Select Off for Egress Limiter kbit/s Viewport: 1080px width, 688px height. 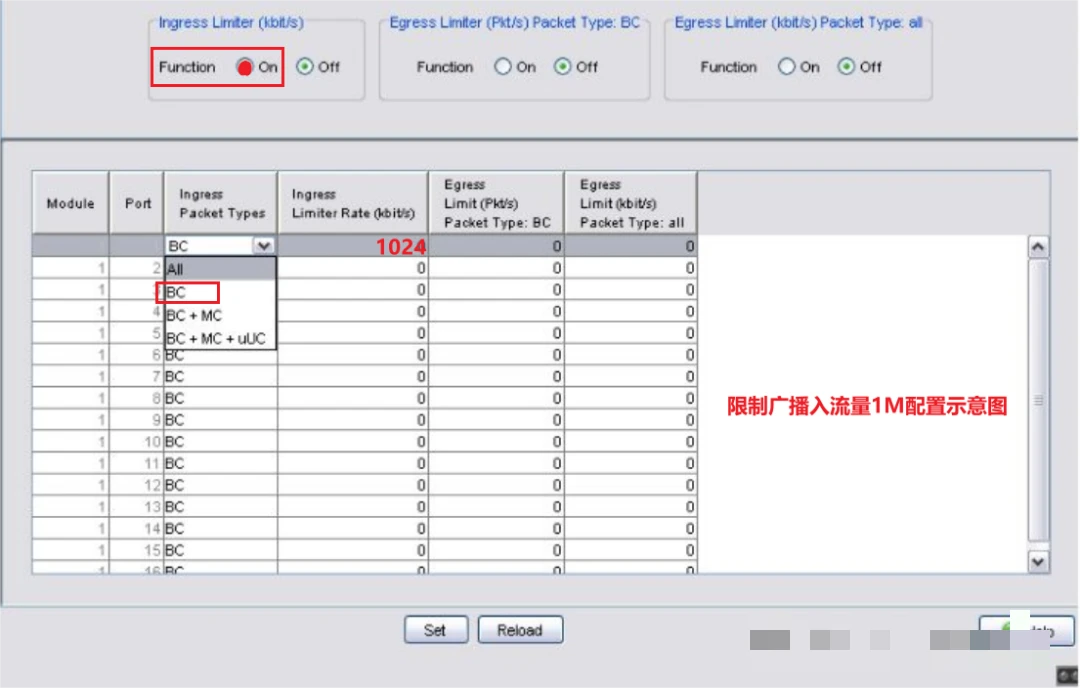point(847,67)
